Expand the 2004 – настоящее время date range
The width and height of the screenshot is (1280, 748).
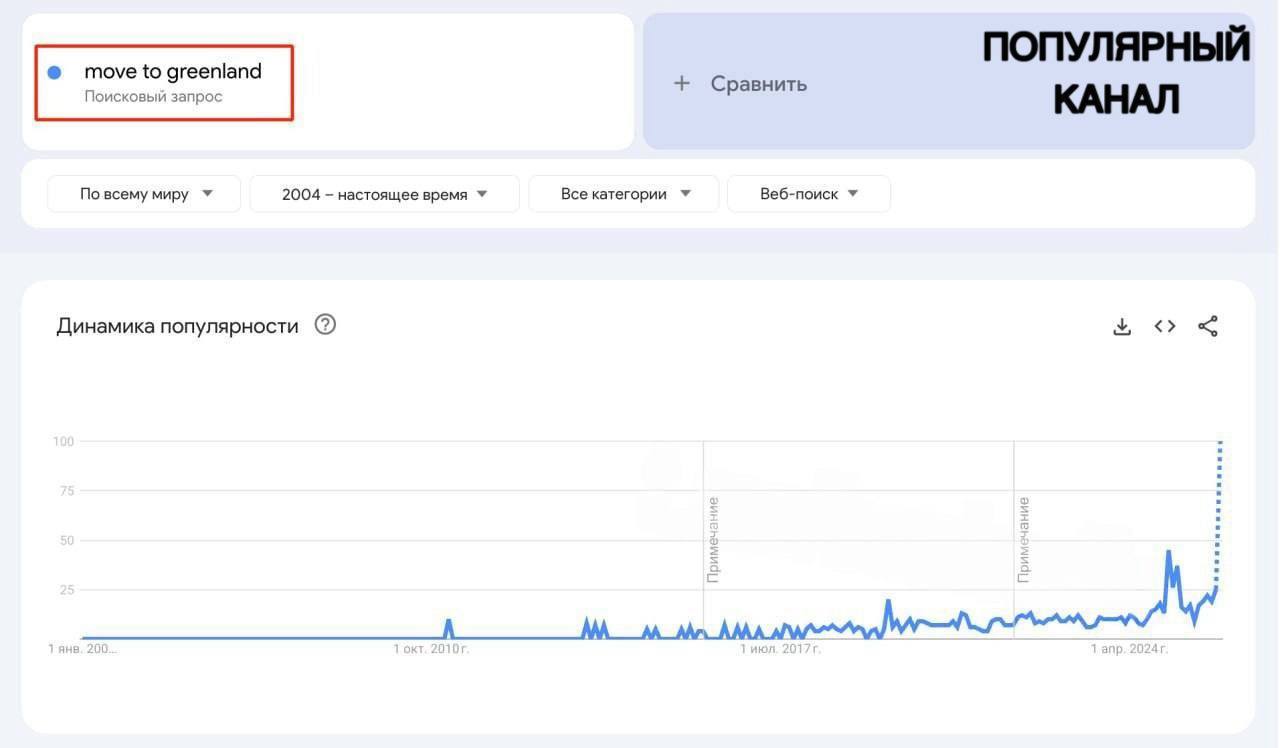[384, 194]
